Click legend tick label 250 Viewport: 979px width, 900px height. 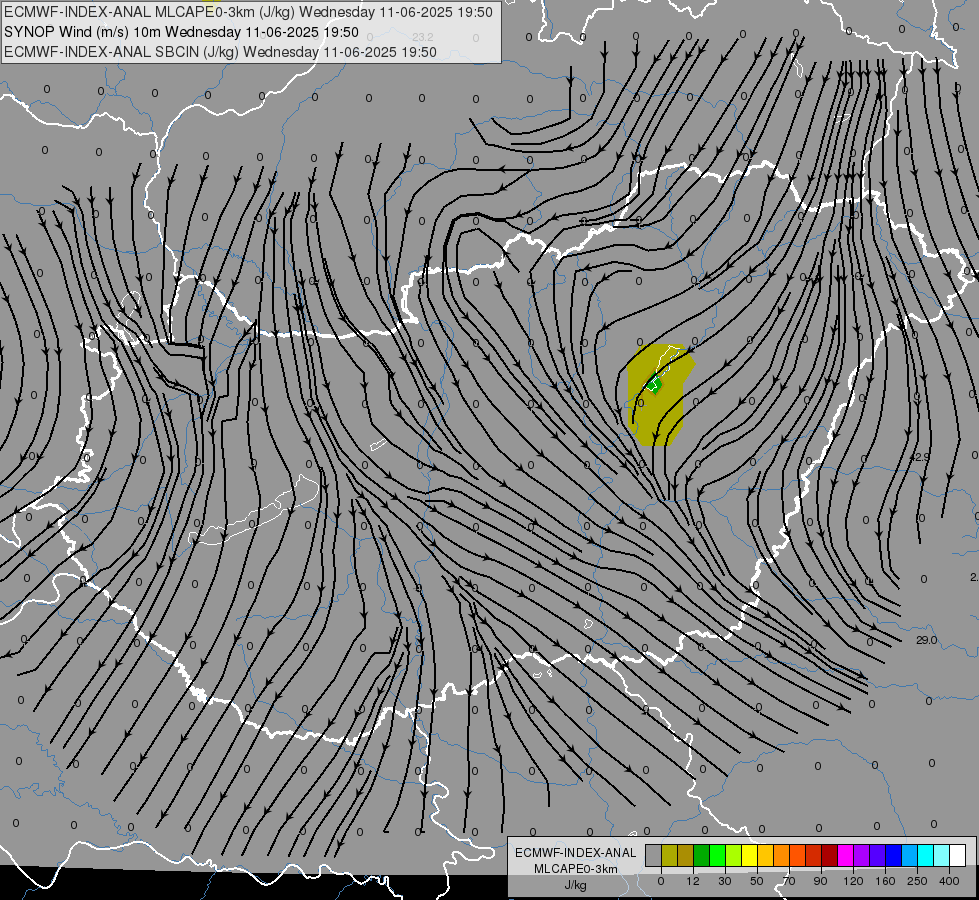917,881
